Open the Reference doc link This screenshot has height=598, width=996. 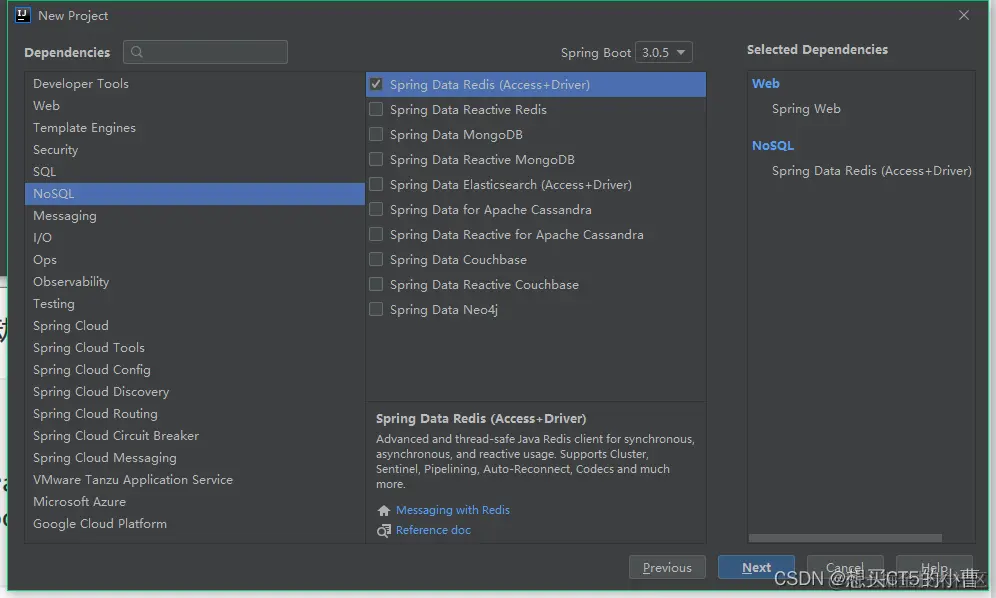click(433, 530)
